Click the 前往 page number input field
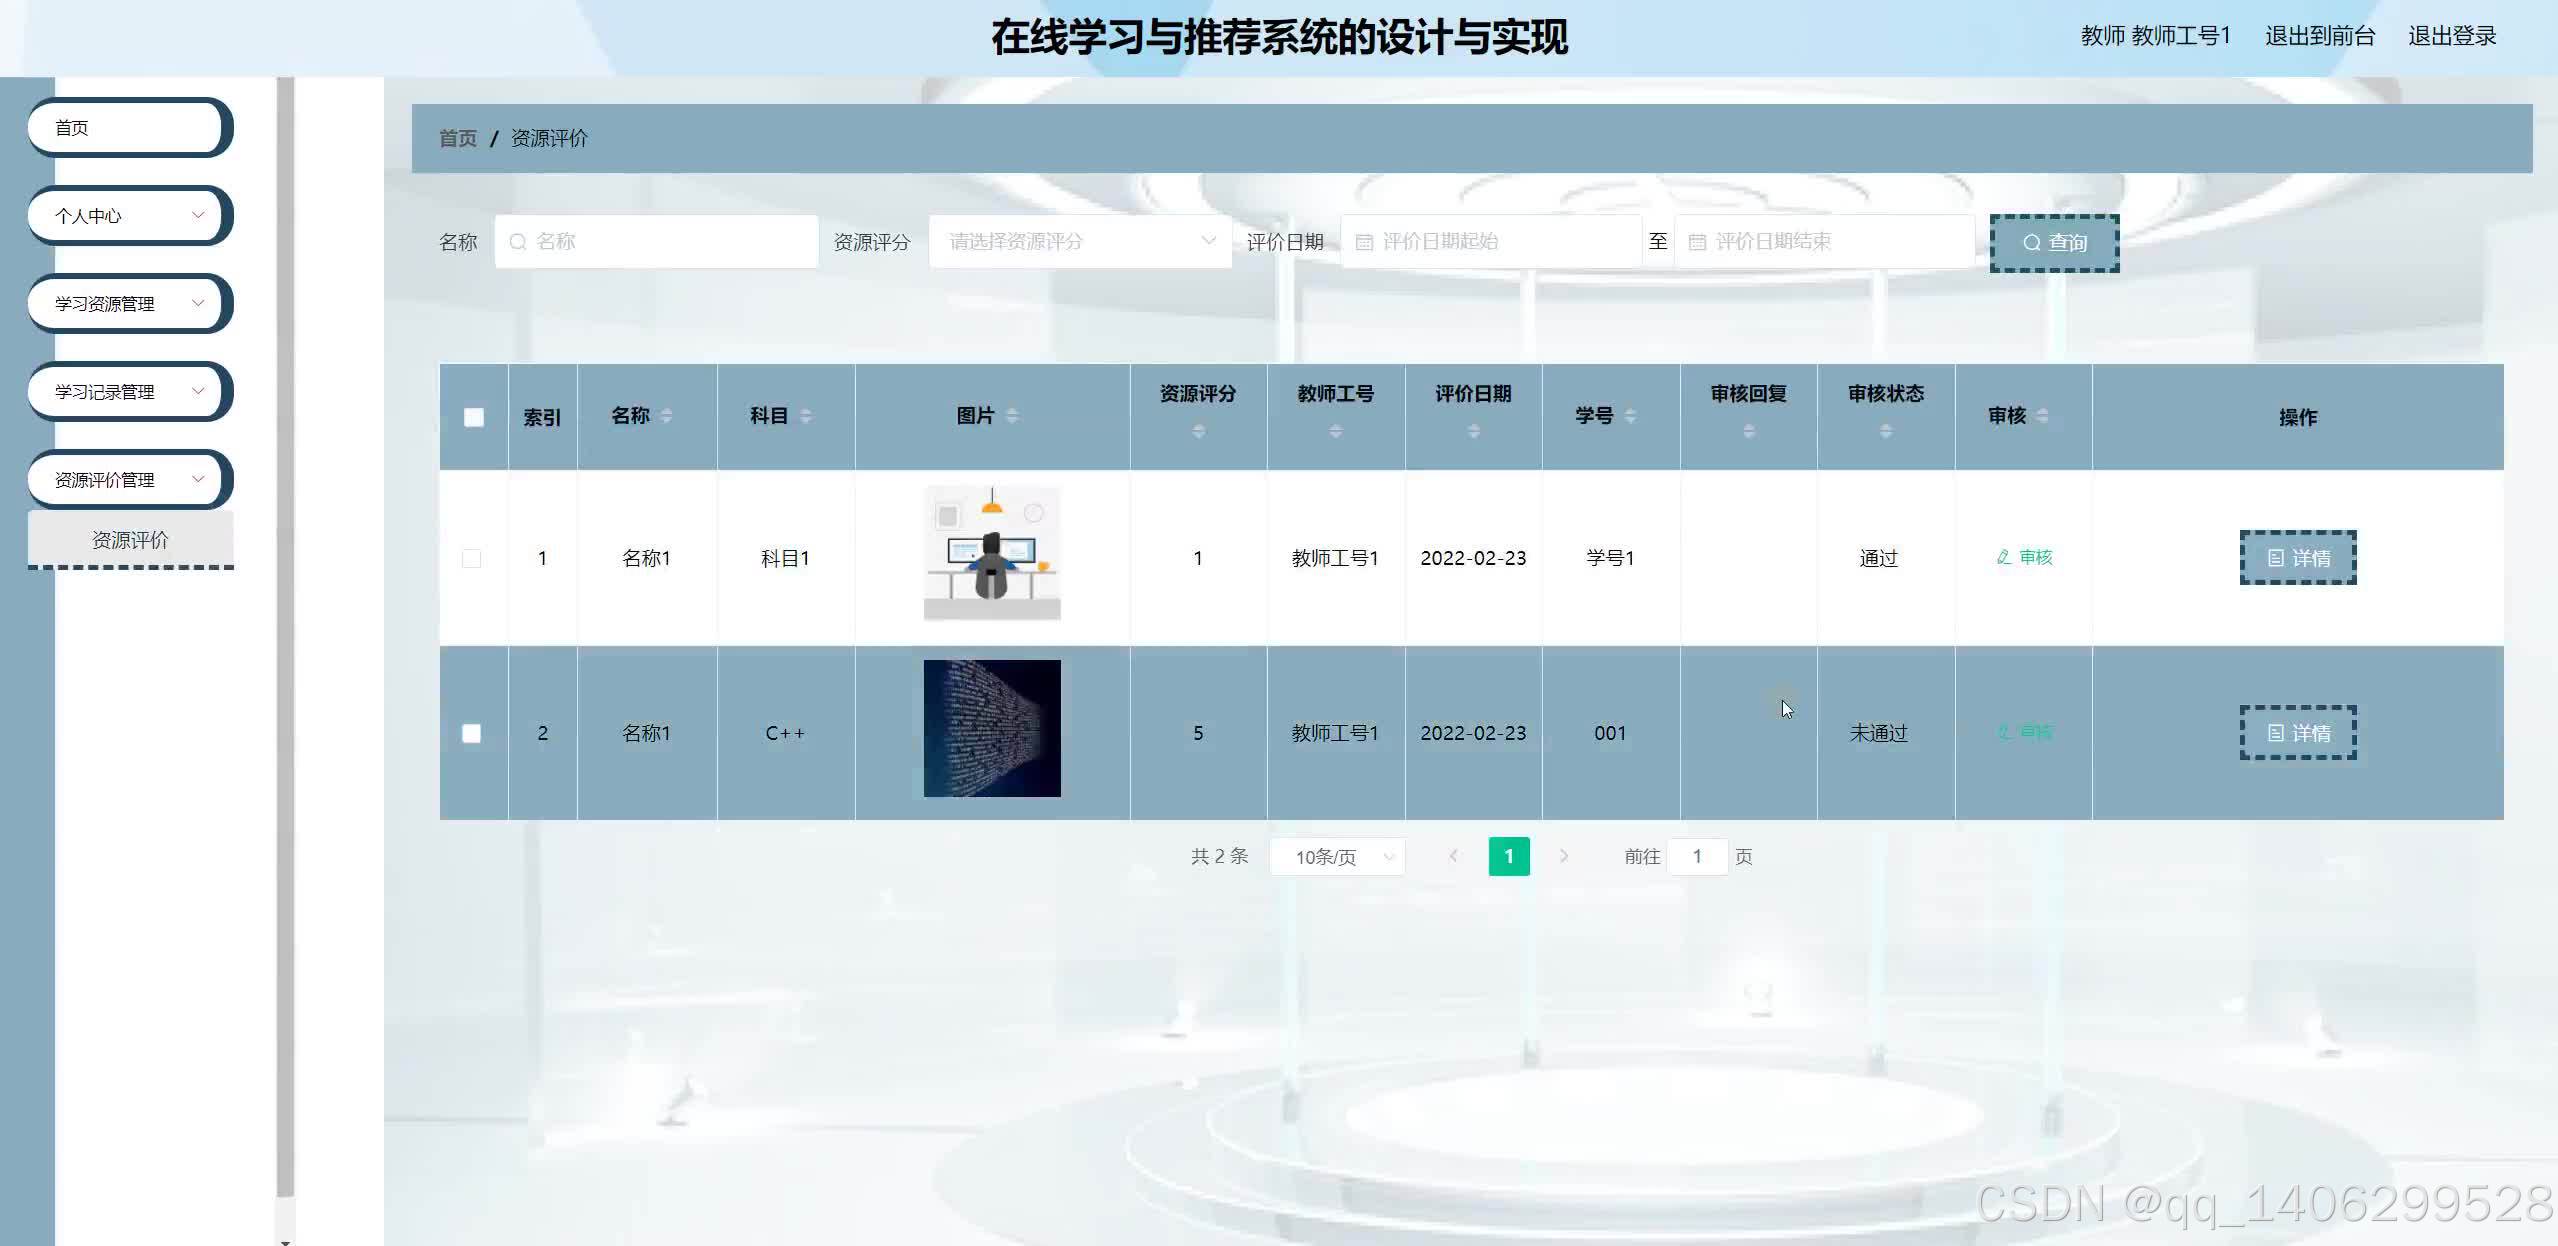Screen dimensions: 2558x1246 (x=1697, y=856)
